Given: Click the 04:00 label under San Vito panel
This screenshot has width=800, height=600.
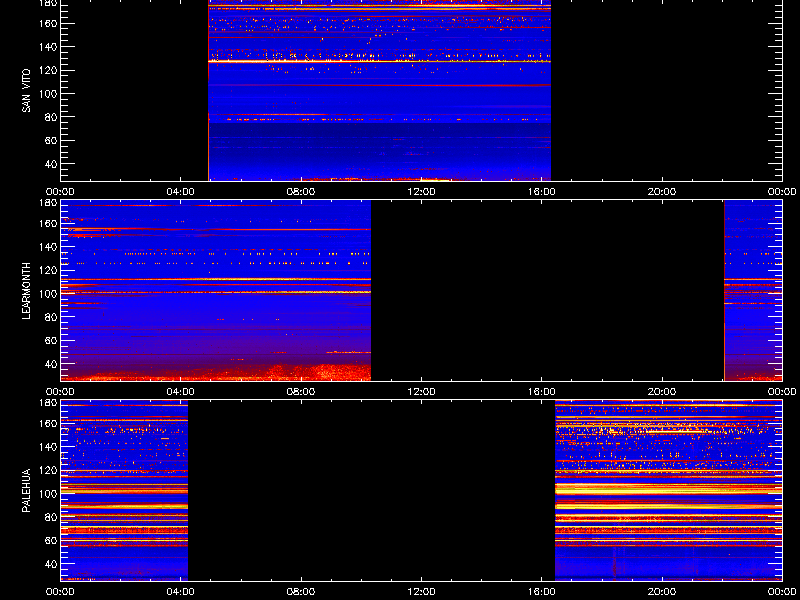Looking at the screenshot, I should pos(181,192).
